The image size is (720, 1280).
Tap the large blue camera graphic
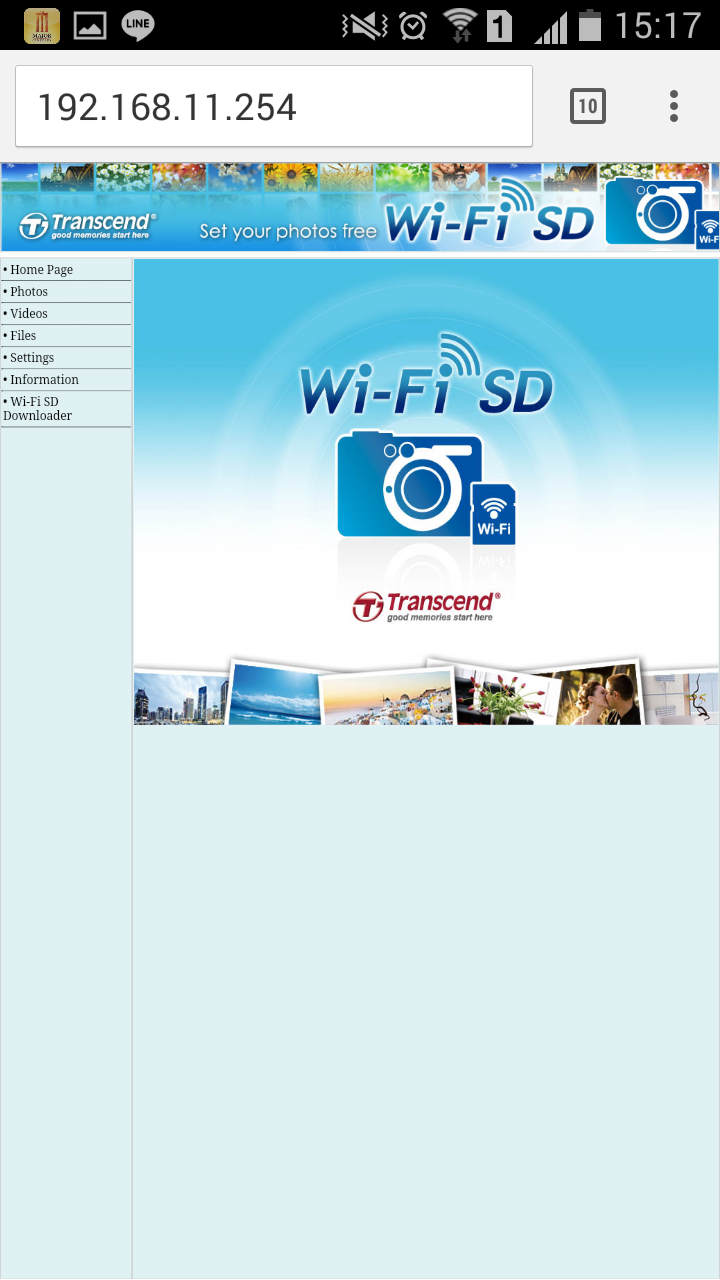408,484
